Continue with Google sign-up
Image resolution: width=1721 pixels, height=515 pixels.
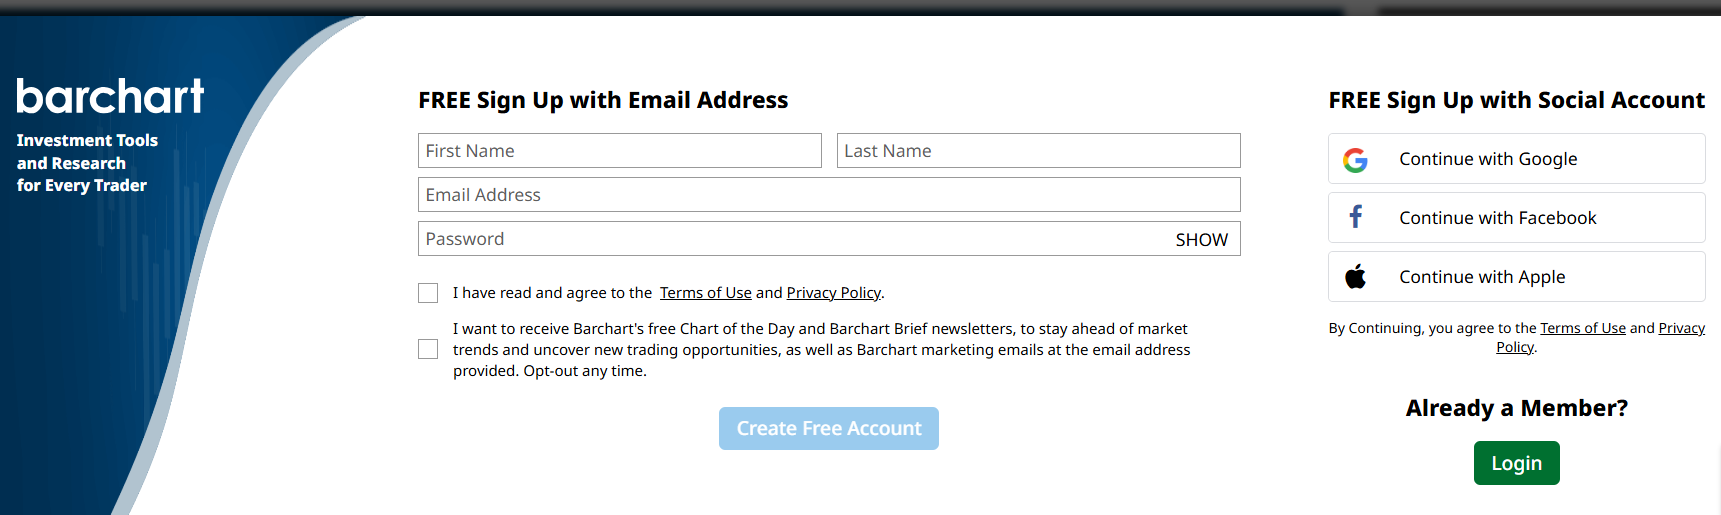pyautogui.click(x=1516, y=159)
